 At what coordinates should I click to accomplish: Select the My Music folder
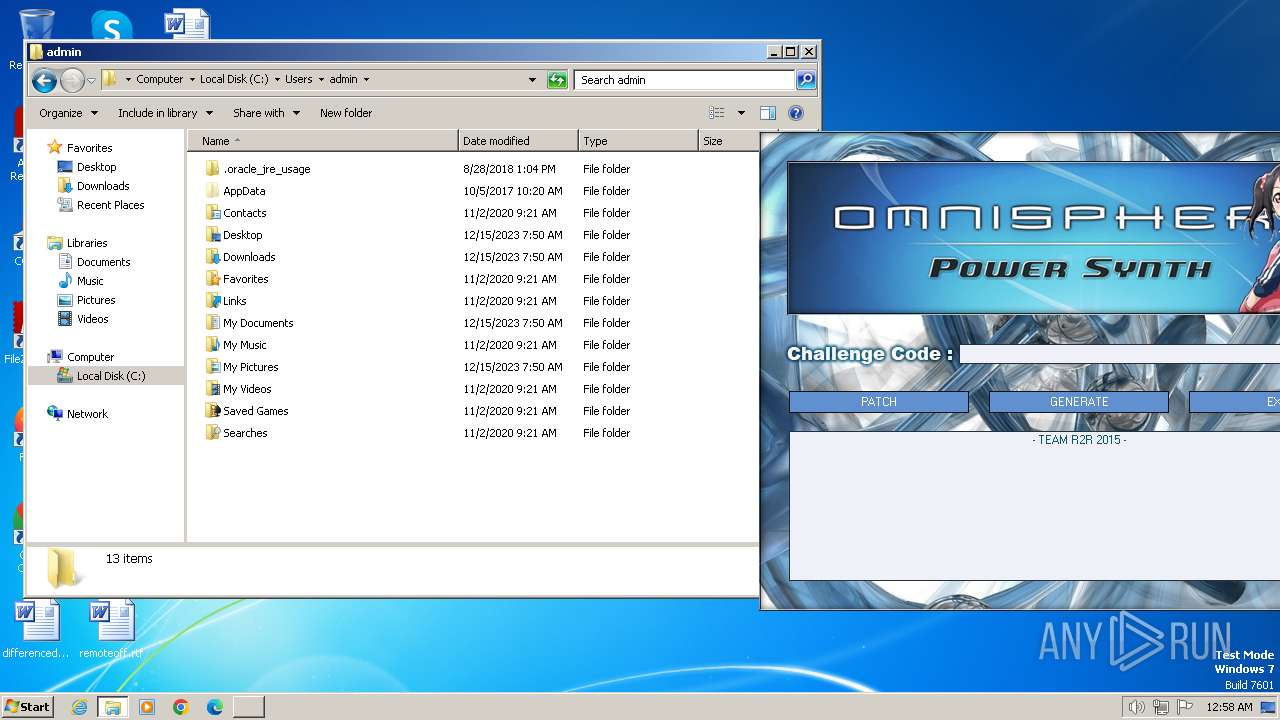tap(236, 345)
